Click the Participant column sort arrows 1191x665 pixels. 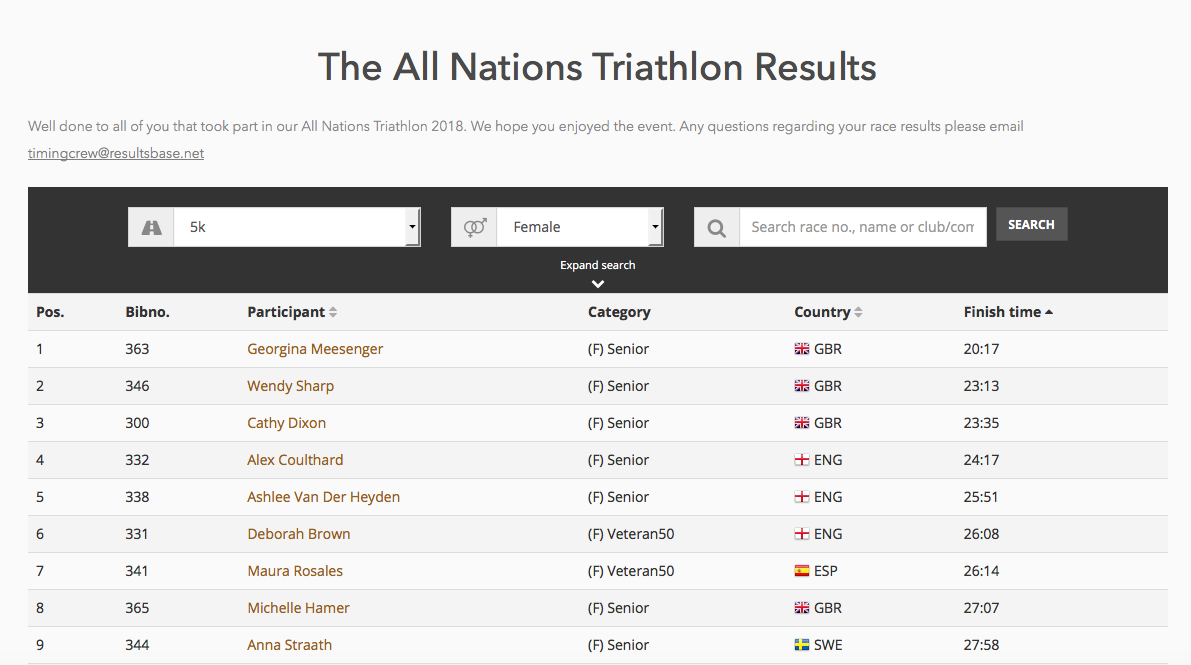click(x=333, y=312)
